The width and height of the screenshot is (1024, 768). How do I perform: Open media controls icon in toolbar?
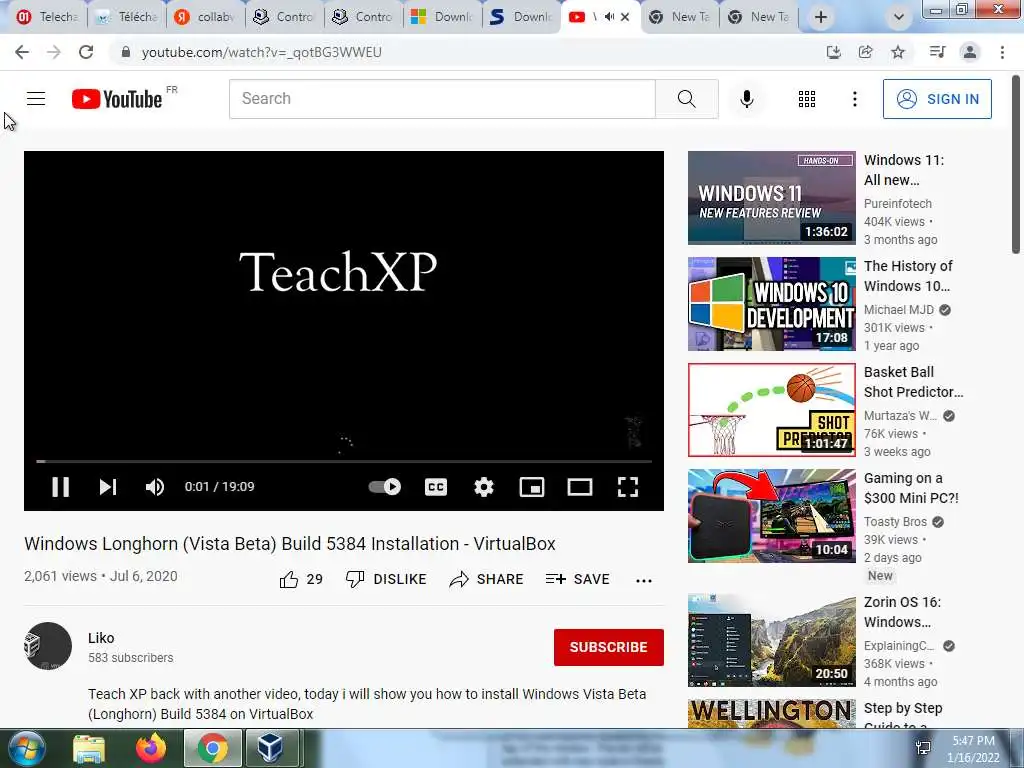tap(937, 52)
